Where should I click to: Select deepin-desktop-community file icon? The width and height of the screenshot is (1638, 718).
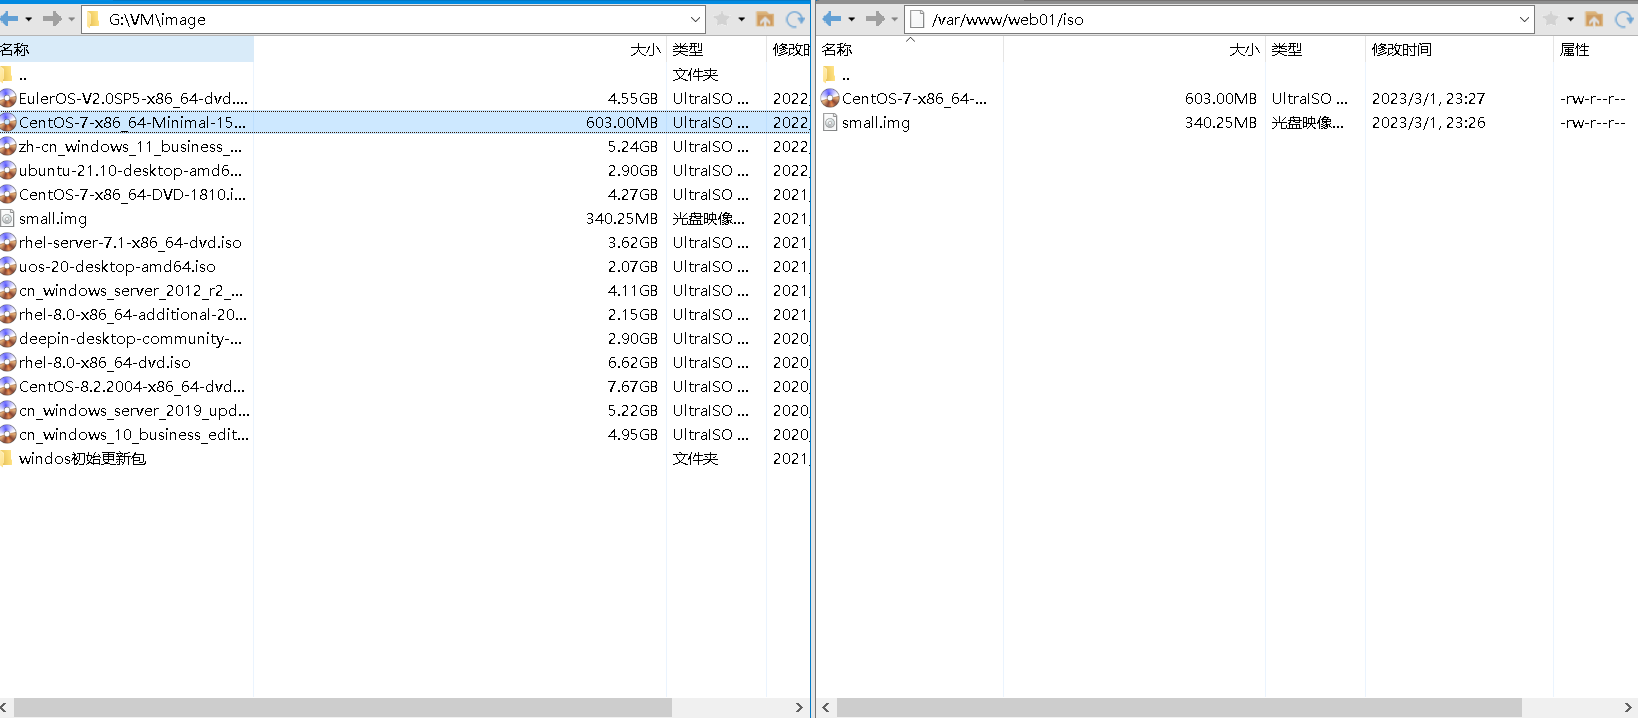8,338
